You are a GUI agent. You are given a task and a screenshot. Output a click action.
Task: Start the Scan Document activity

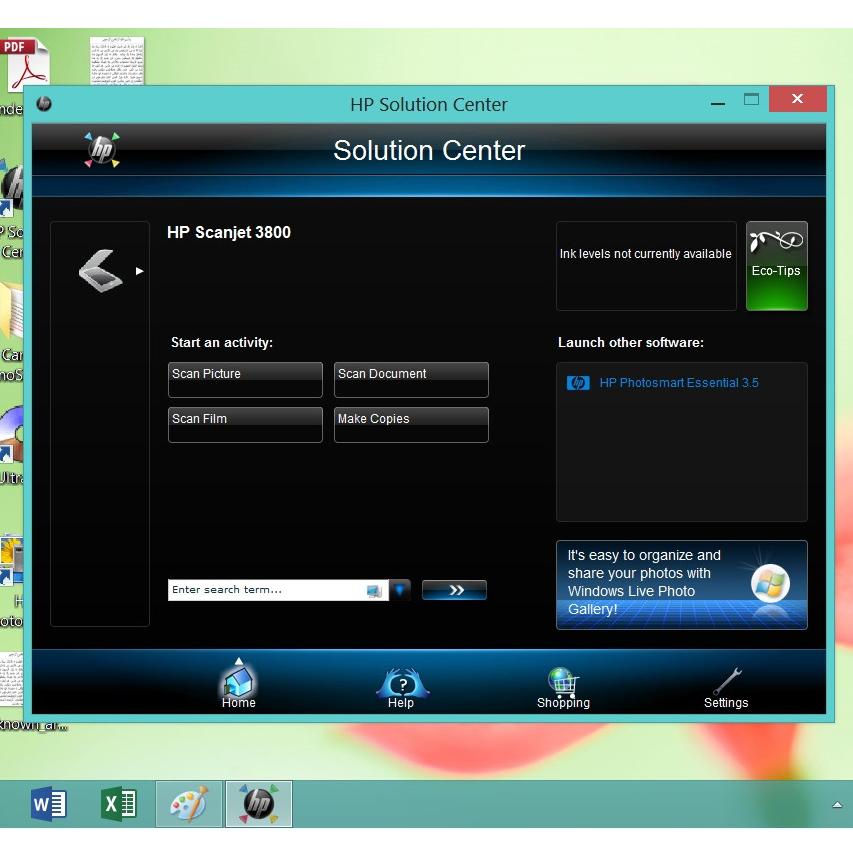[x=411, y=379]
